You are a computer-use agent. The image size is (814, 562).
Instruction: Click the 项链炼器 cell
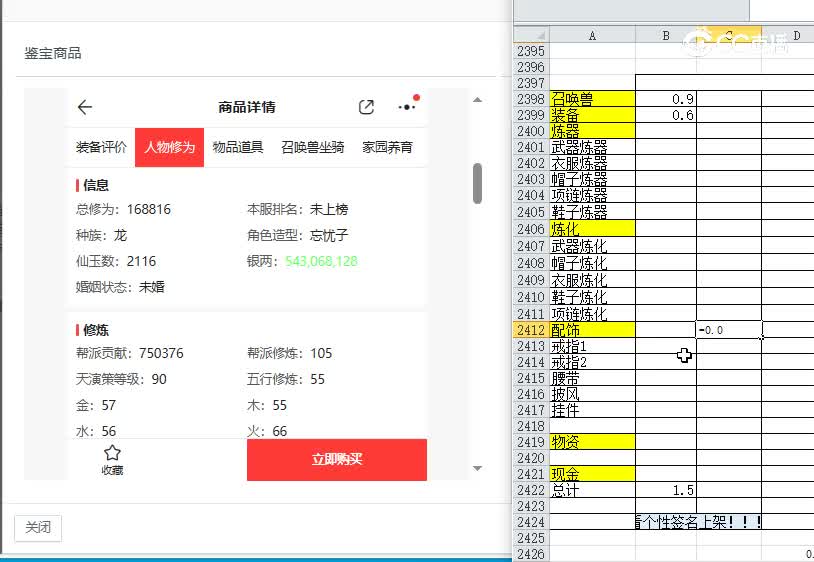[592, 195]
